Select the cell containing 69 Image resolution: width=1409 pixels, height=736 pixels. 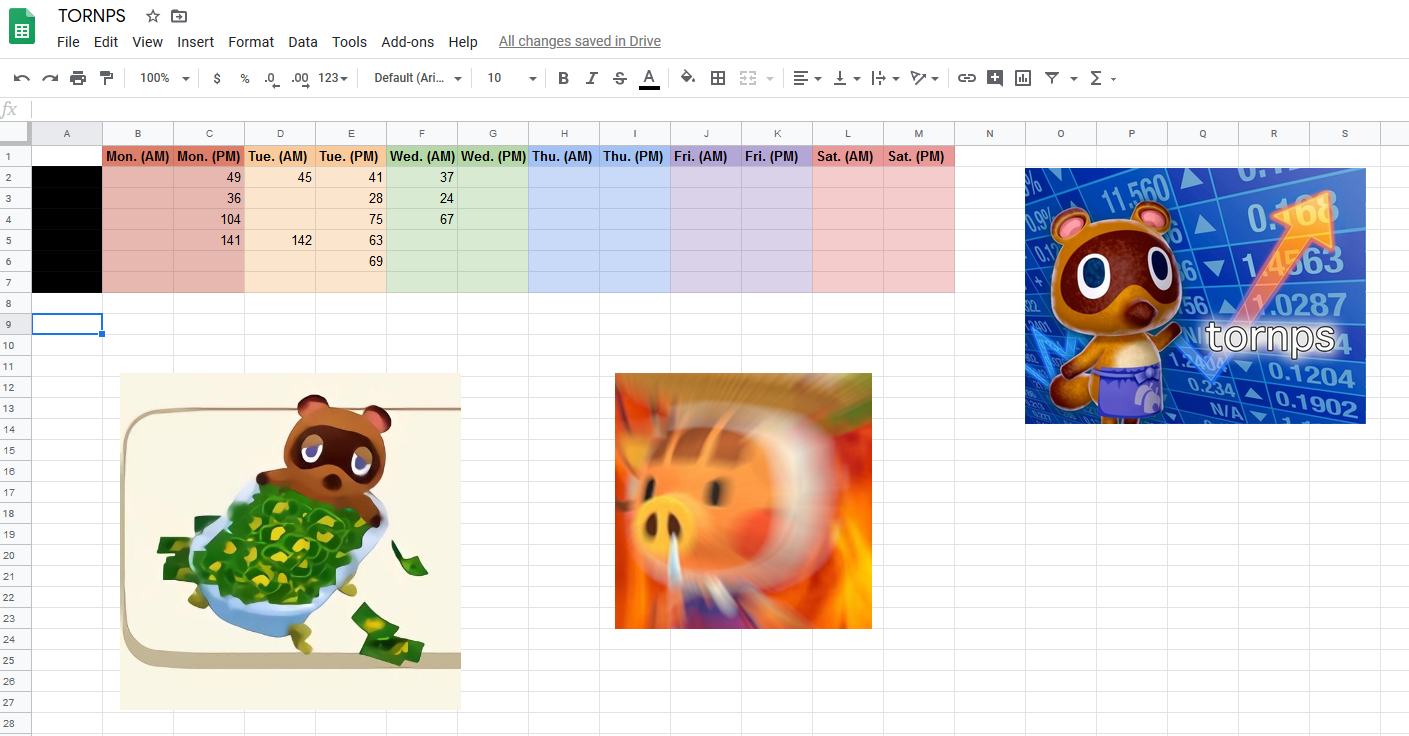[x=351, y=261]
